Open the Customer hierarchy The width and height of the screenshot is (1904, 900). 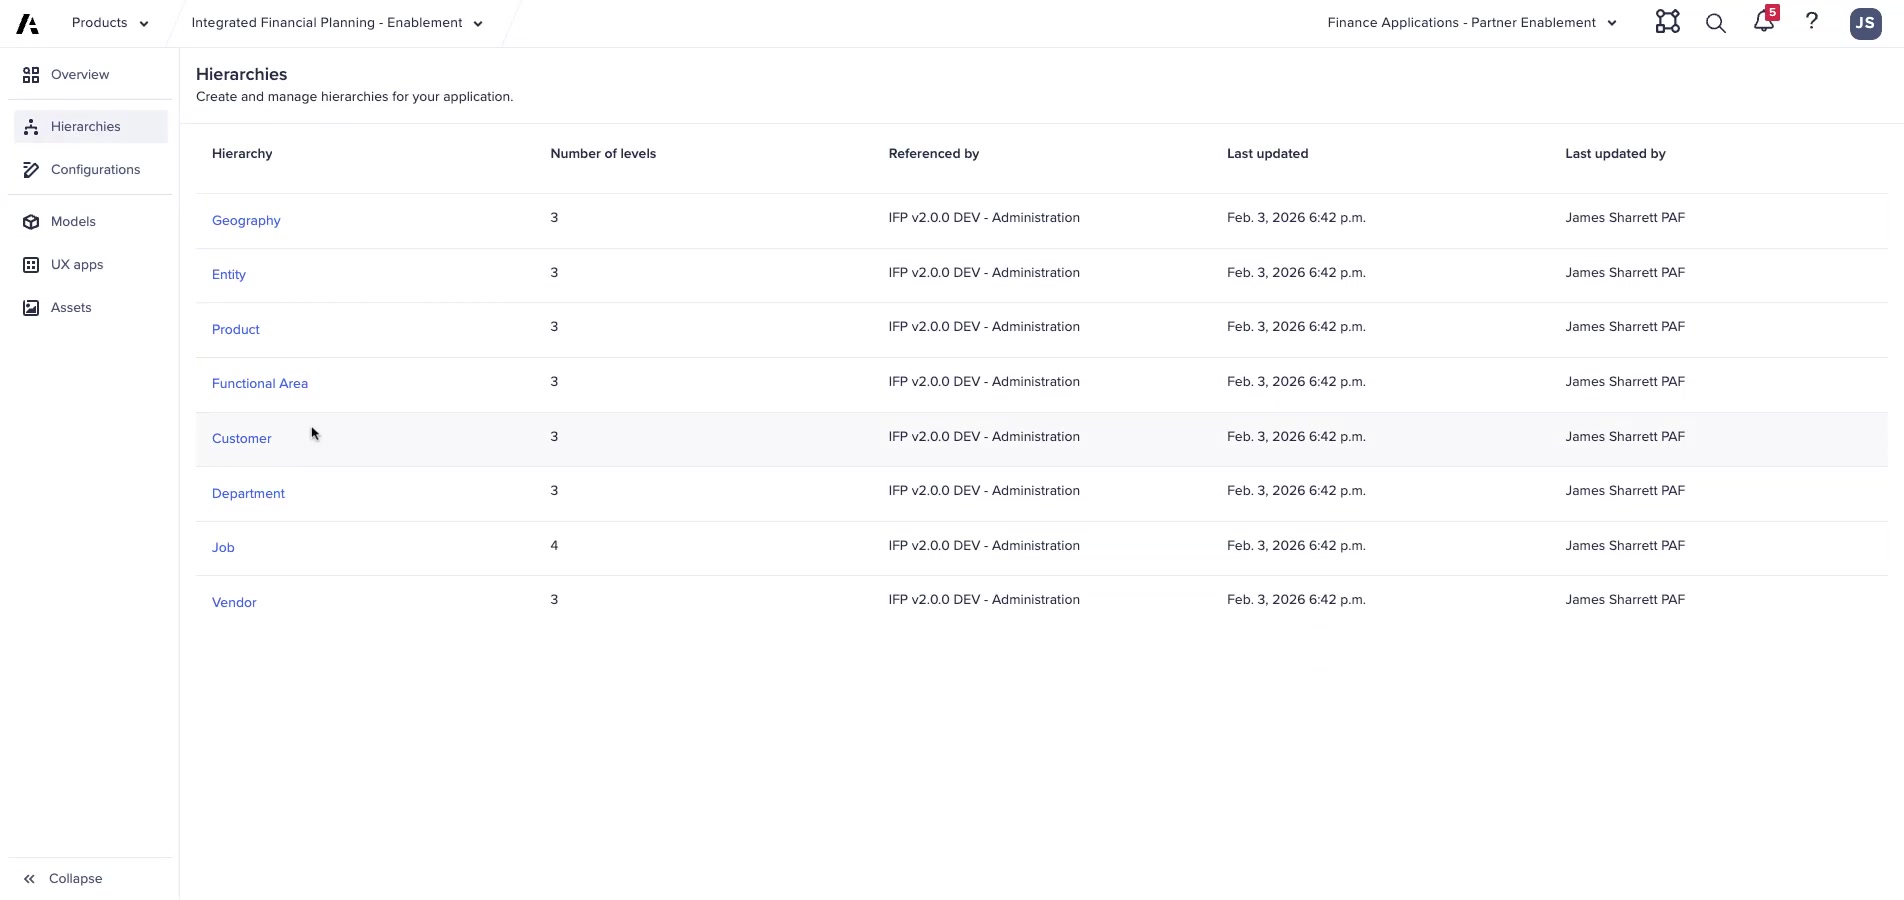pos(241,438)
